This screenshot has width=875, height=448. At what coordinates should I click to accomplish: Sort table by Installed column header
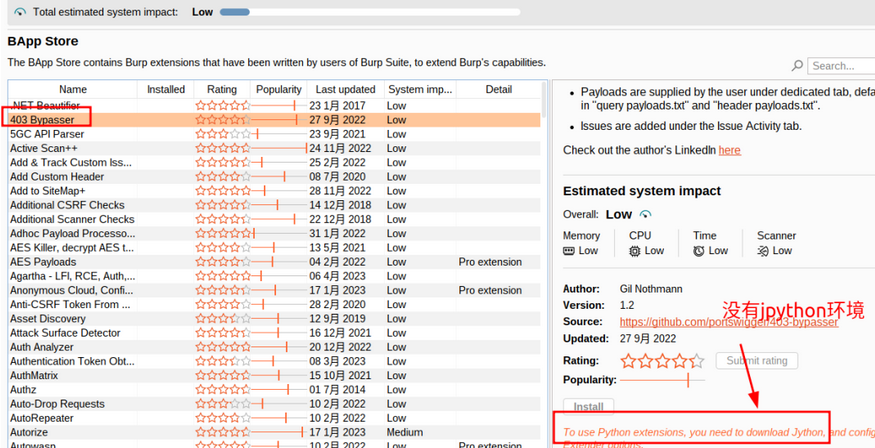point(166,89)
